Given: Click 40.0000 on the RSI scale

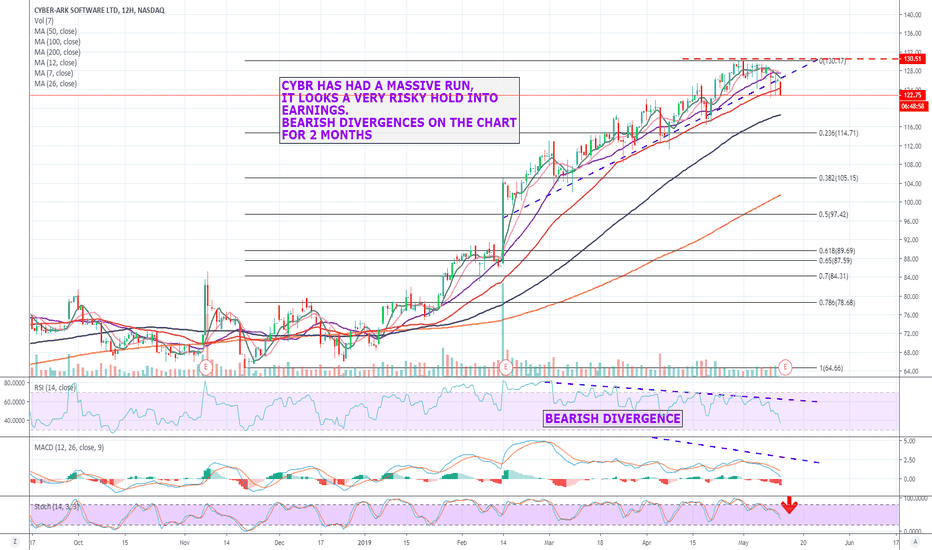Looking at the screenshot, I should pyautogui.click(x=14, y=420).
